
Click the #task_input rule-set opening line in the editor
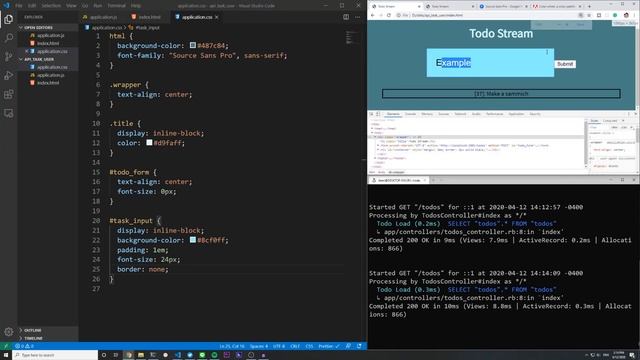coord(135,221)
